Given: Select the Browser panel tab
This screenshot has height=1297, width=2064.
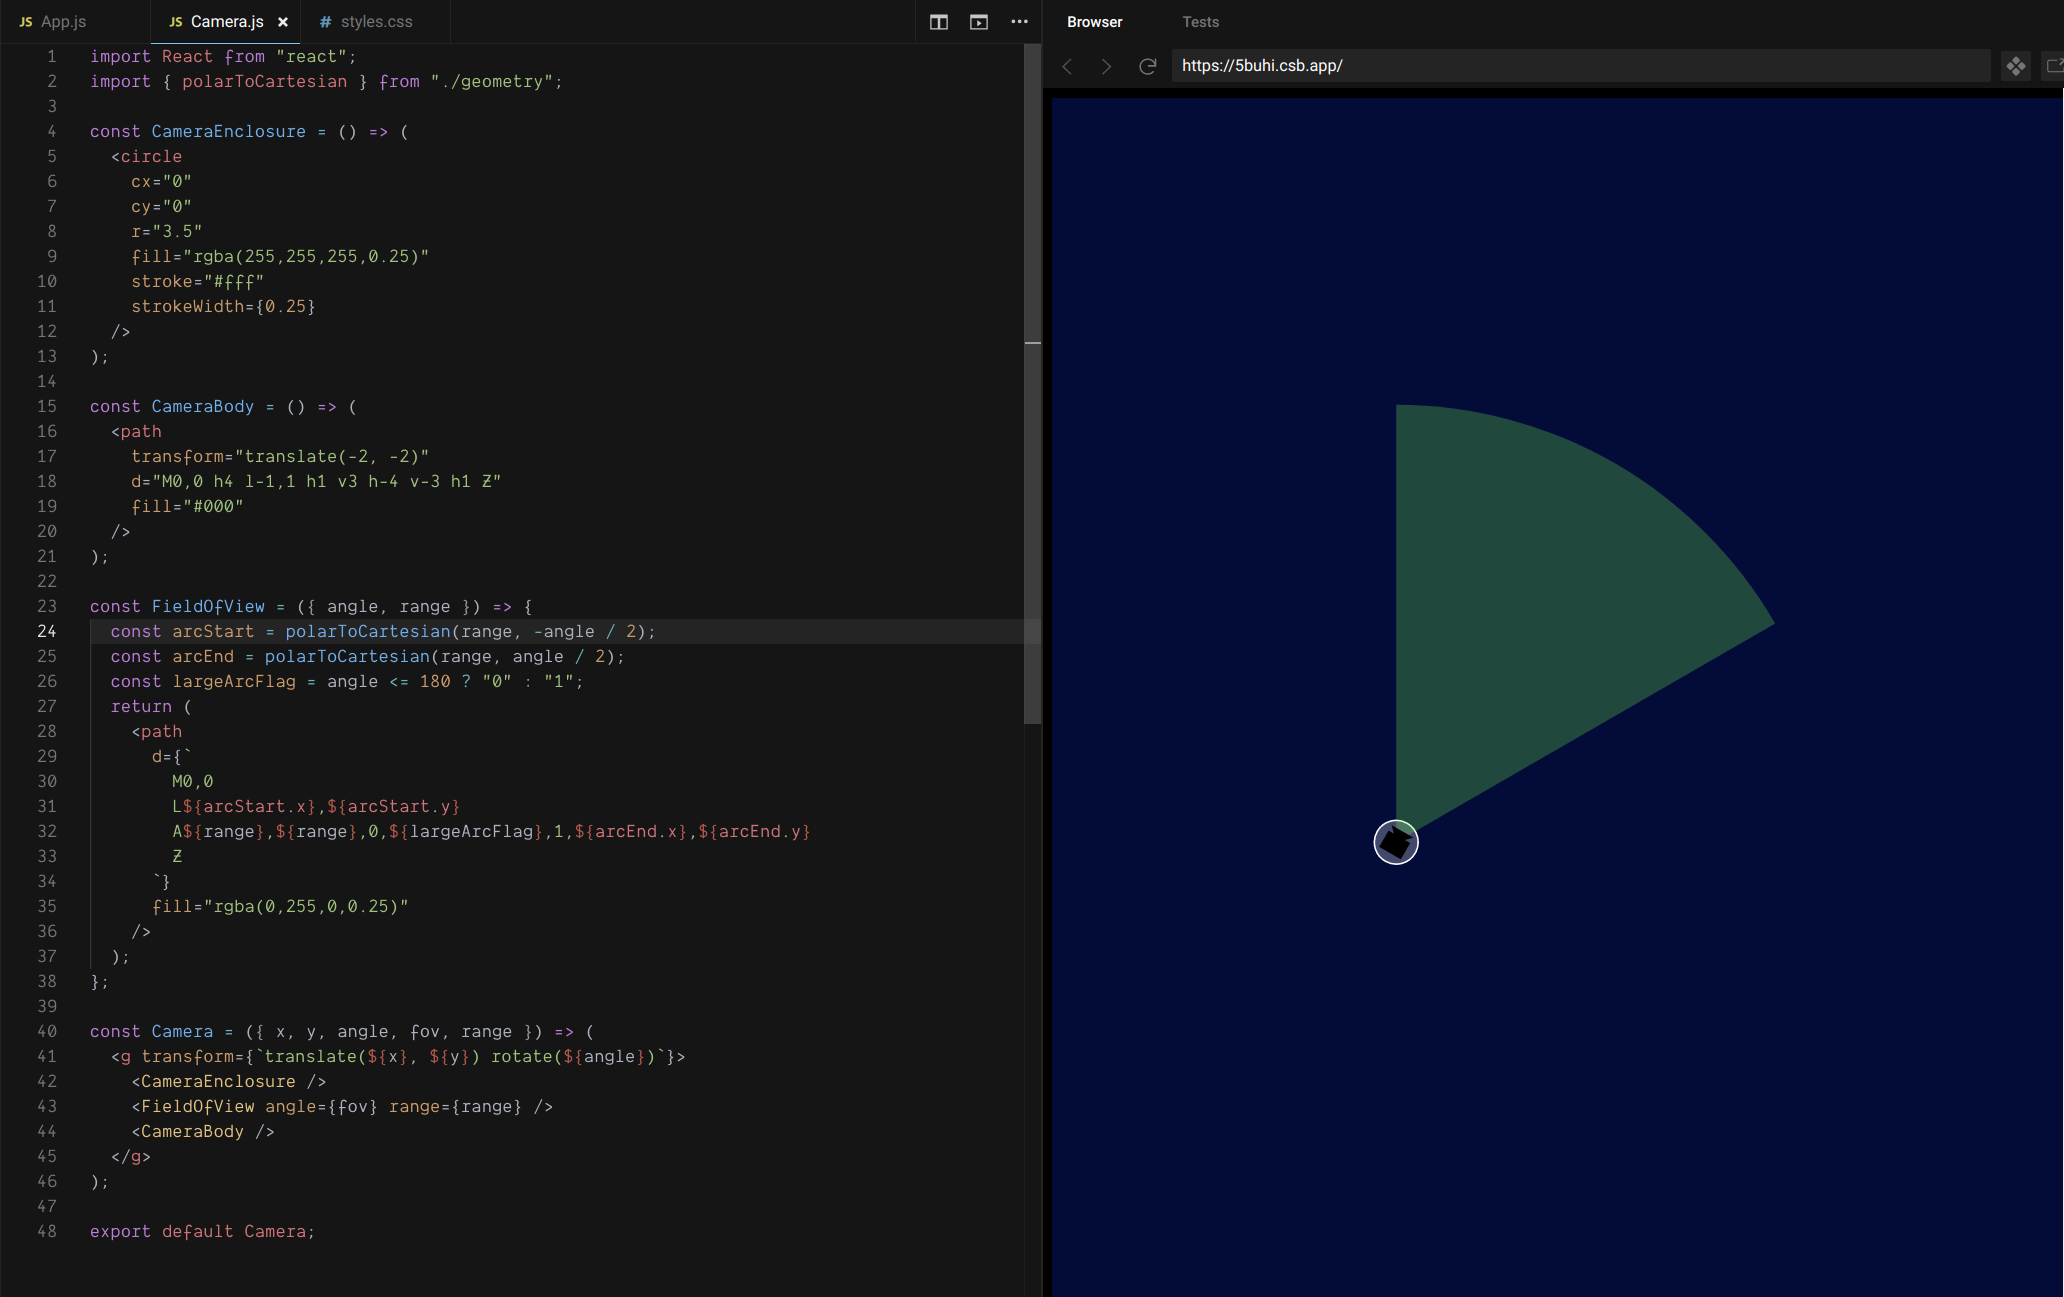Looking at the screenshot, I should pyautogui.click(x=1094, y=22).
